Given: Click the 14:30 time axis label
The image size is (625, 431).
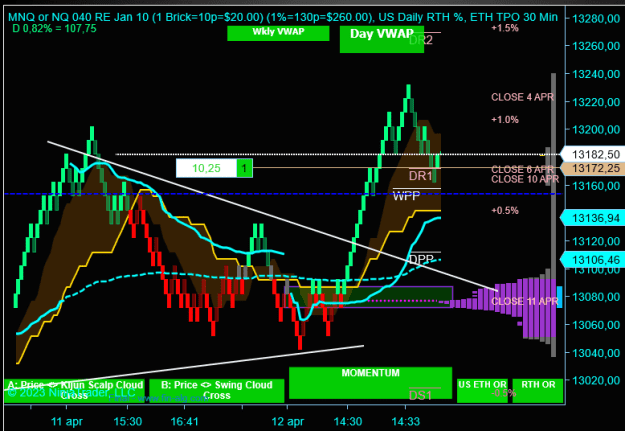Looking at the screenshot, I should (348, 421).
